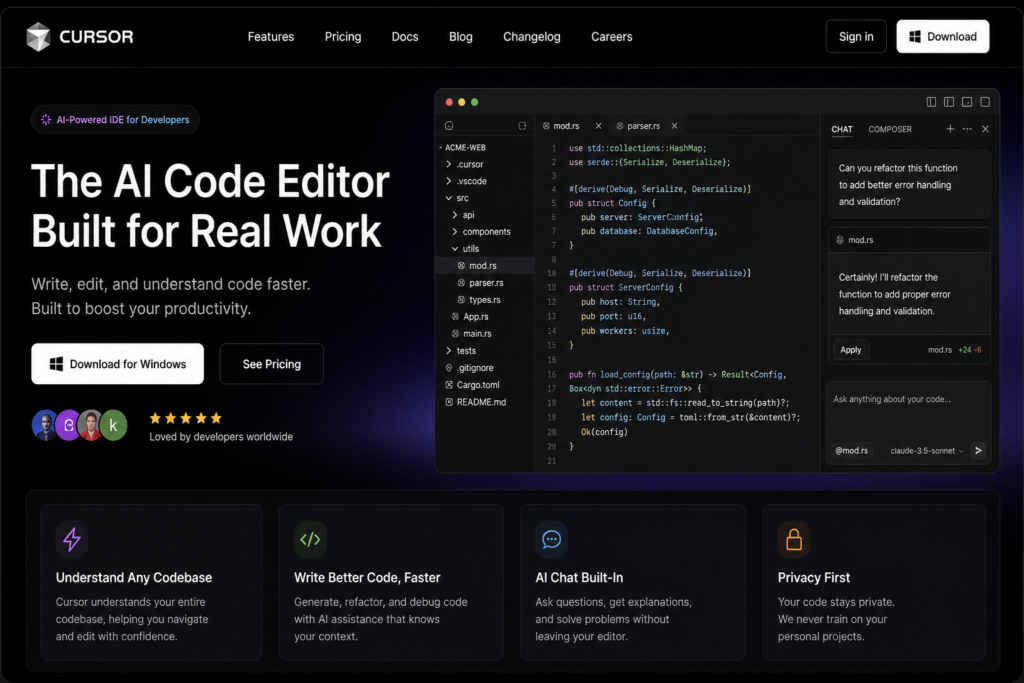1024x683 pixels.
Task: Open README.md in the file tree
Action: (475, 402)
